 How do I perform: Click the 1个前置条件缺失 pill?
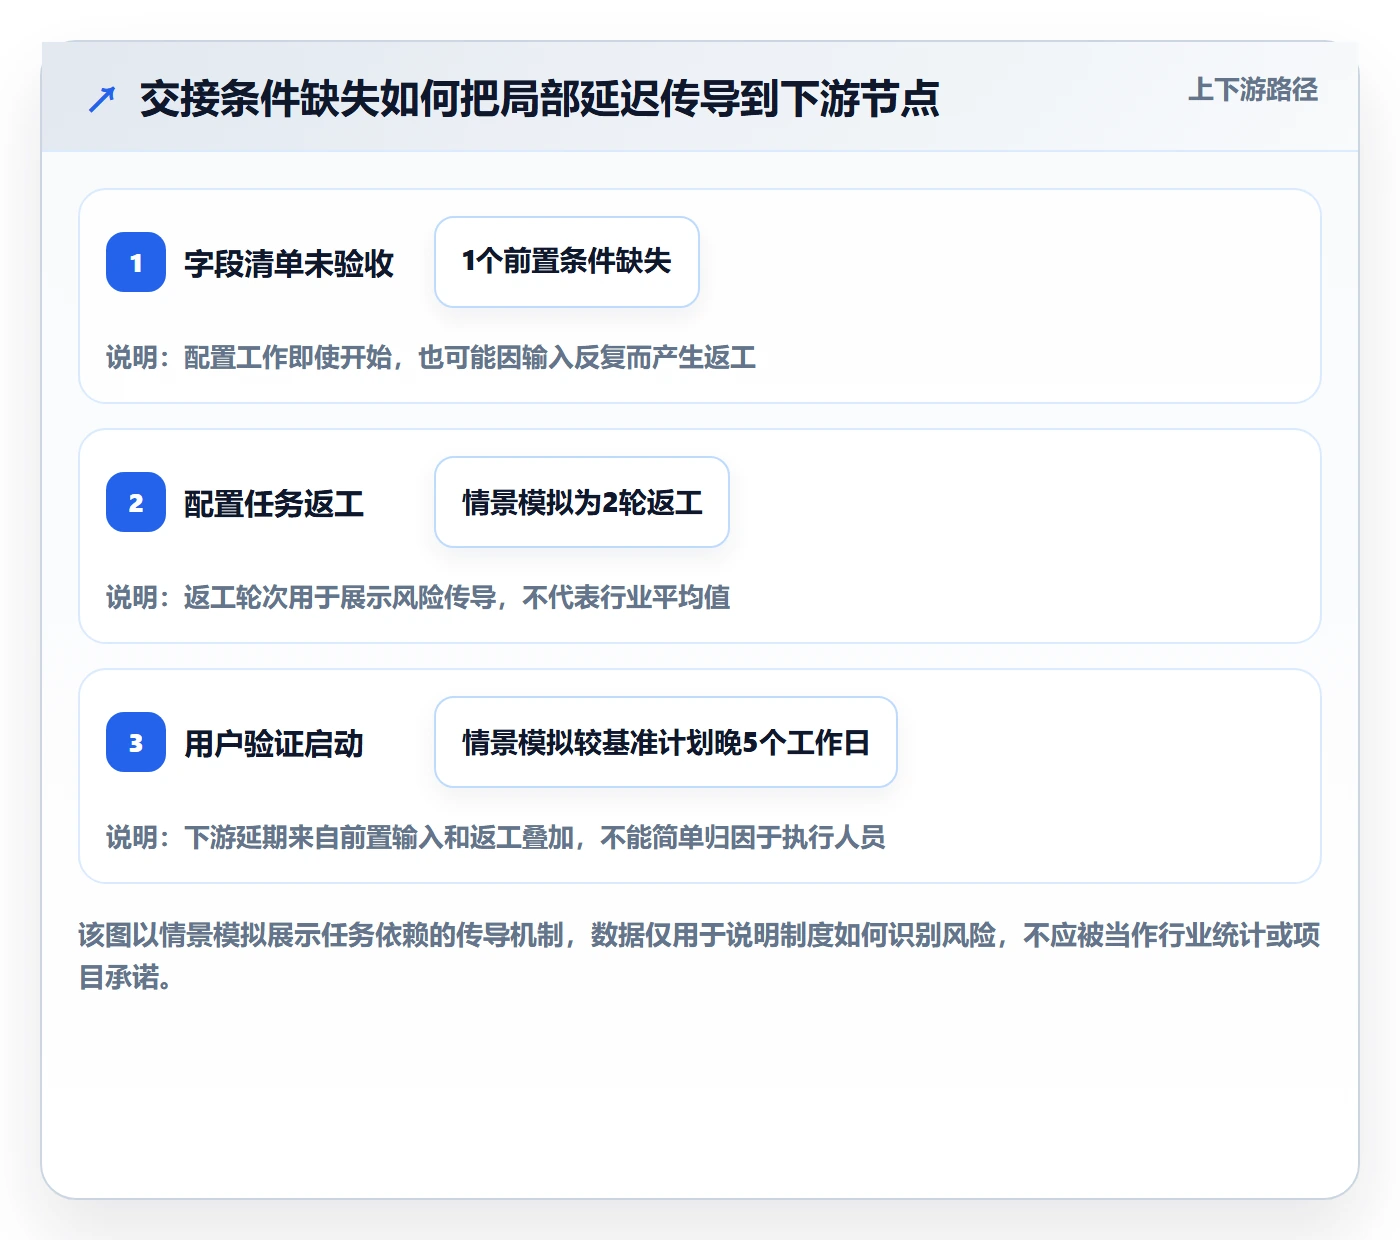click(567, 262)
